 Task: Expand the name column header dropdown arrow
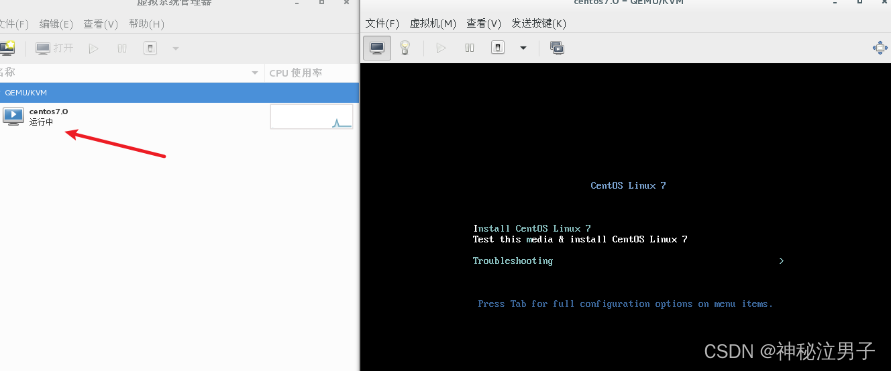tap(255, 73)
